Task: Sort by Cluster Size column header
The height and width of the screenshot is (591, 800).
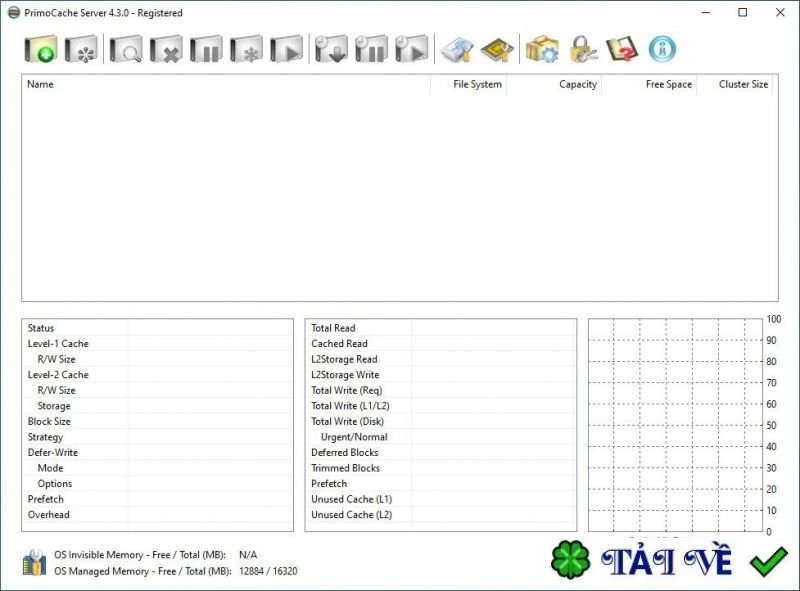Action: 735,84
